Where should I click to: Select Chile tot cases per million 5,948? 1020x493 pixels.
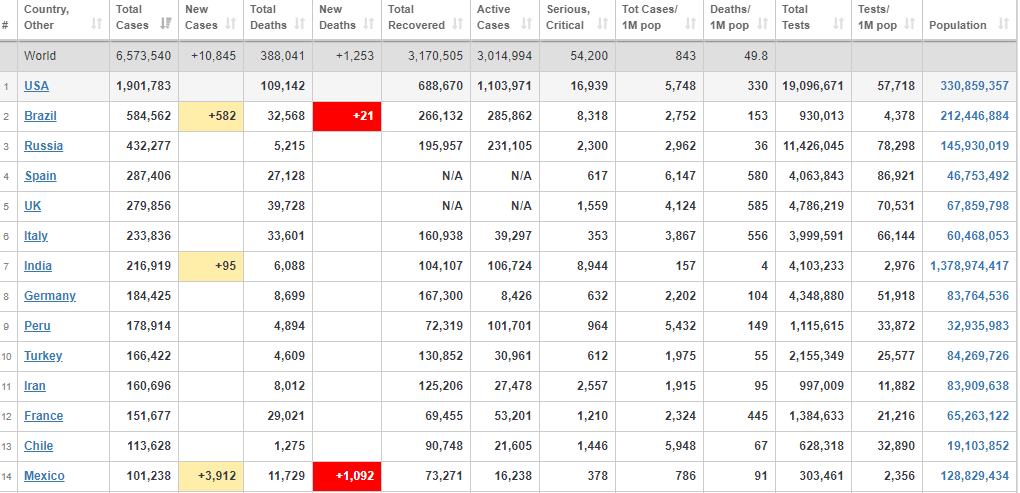click(680, 446)
